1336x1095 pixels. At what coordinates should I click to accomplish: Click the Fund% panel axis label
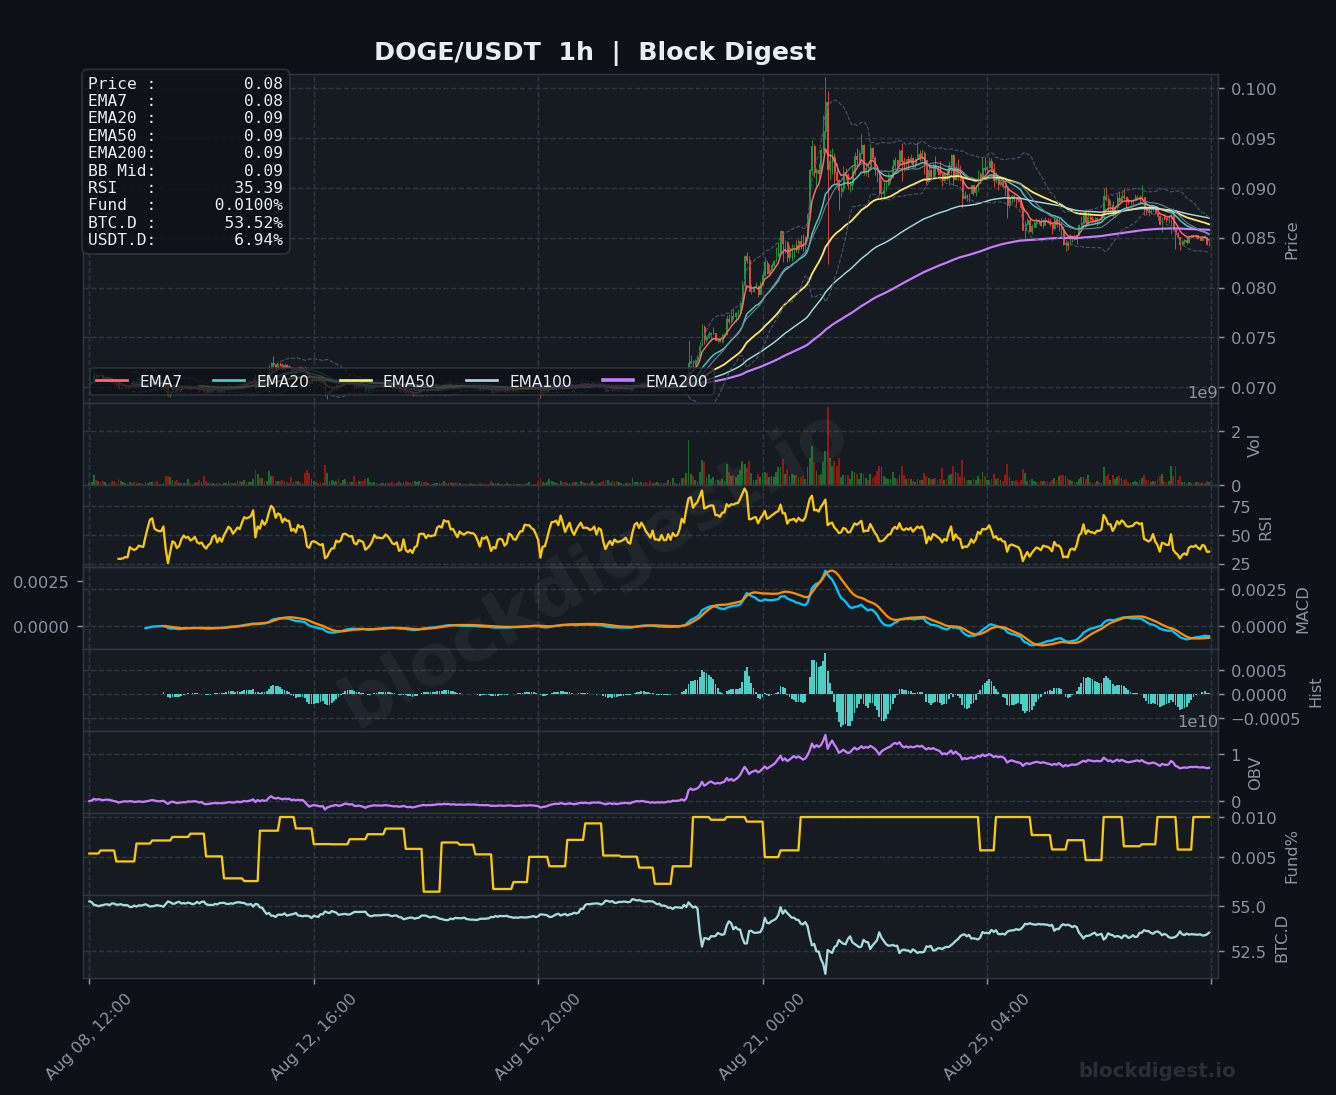[x=1291, y=857]
